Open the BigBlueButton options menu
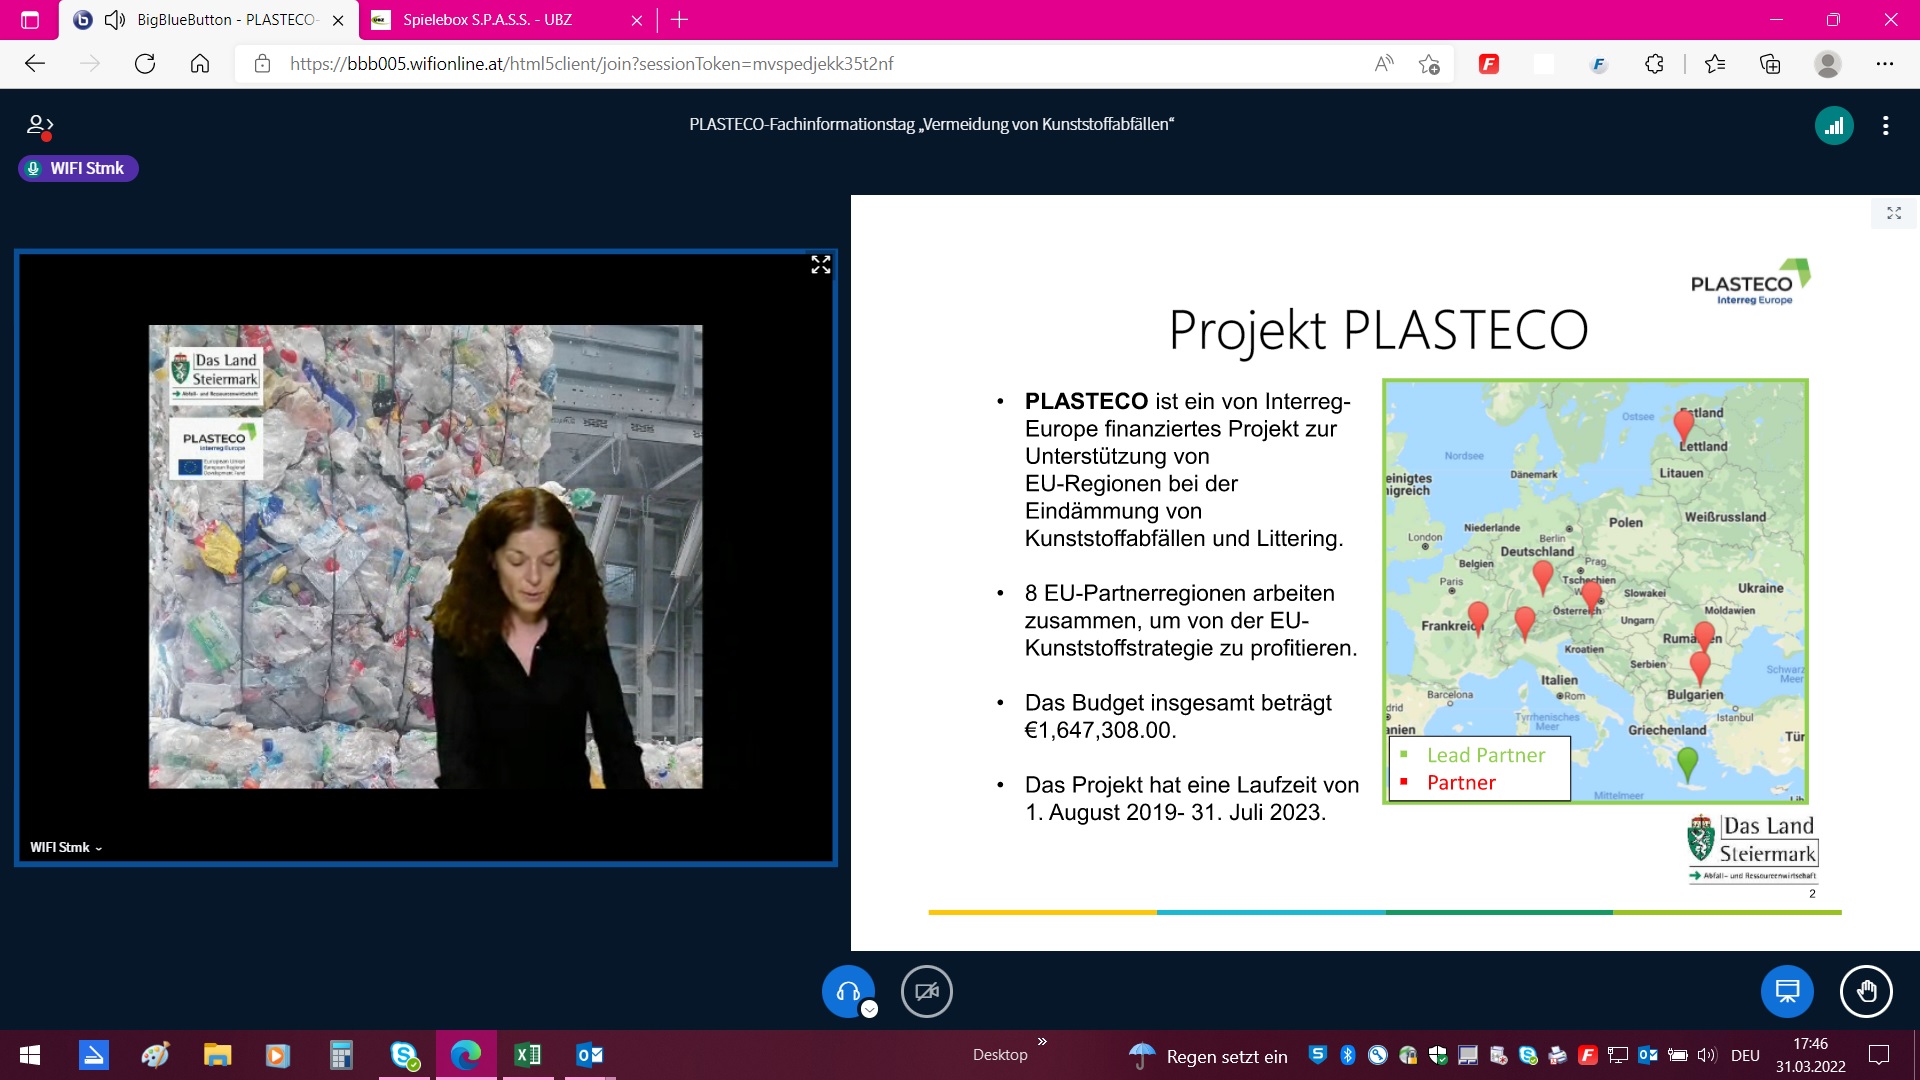1920x1080 pixels. coord(1885,126)
